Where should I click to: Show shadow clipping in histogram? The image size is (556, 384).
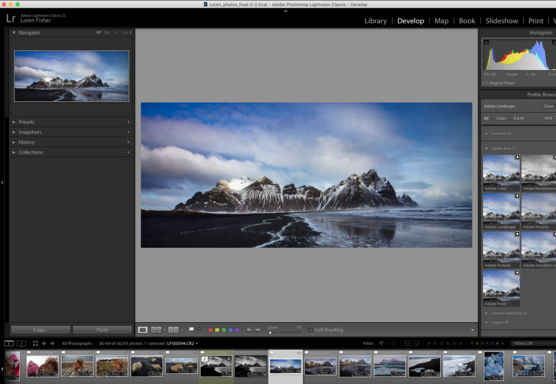pyautogui.click(x=486, y=42)
